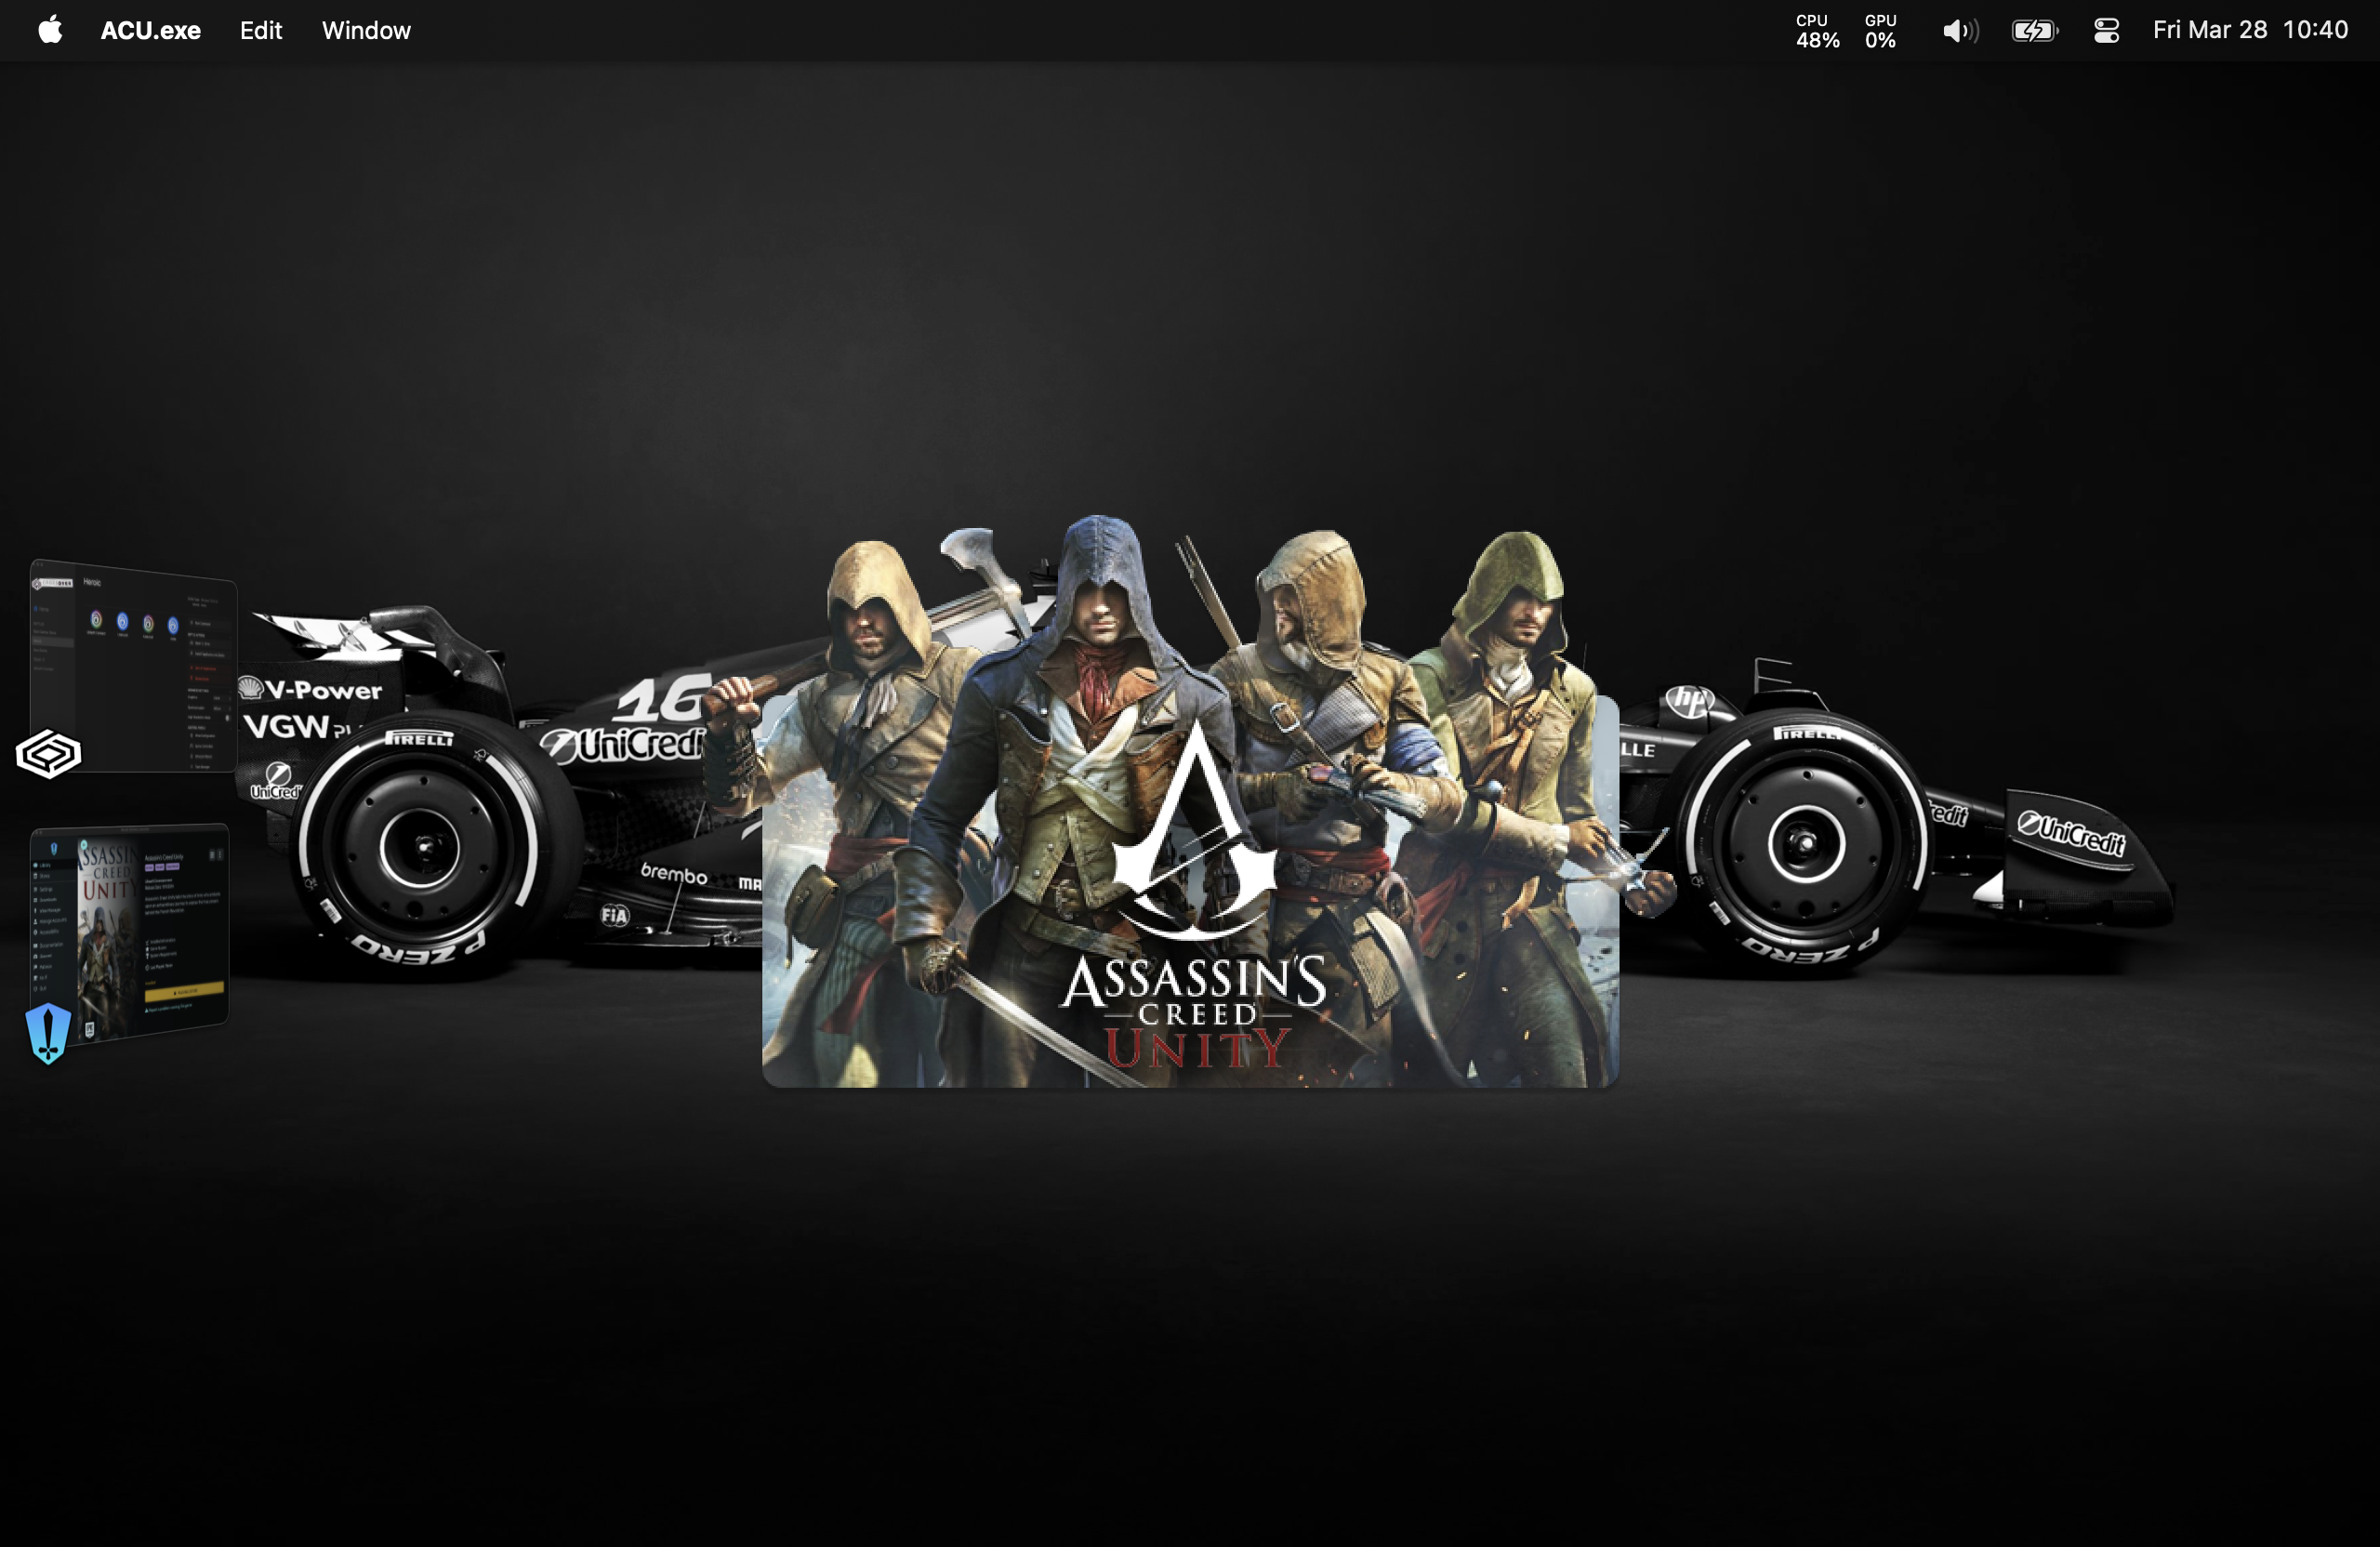
Task: Click the Fri Mar 28 date text
Action: point(2209,30)
